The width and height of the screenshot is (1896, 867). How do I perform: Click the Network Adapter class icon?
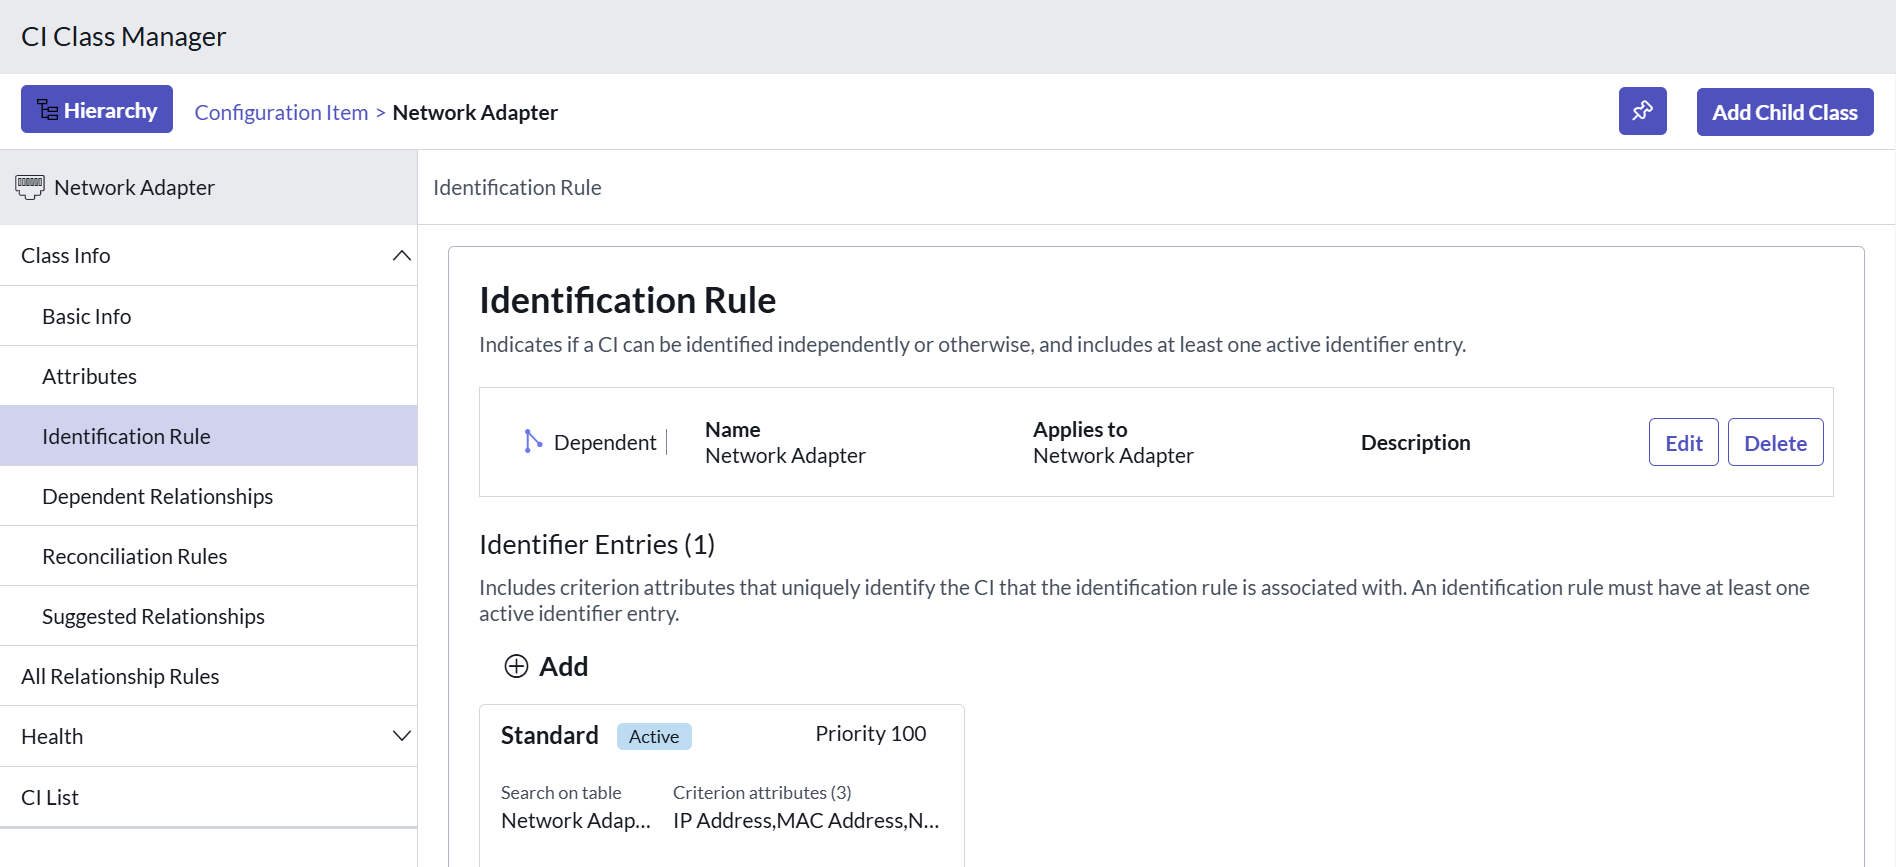tap(30, 187)
